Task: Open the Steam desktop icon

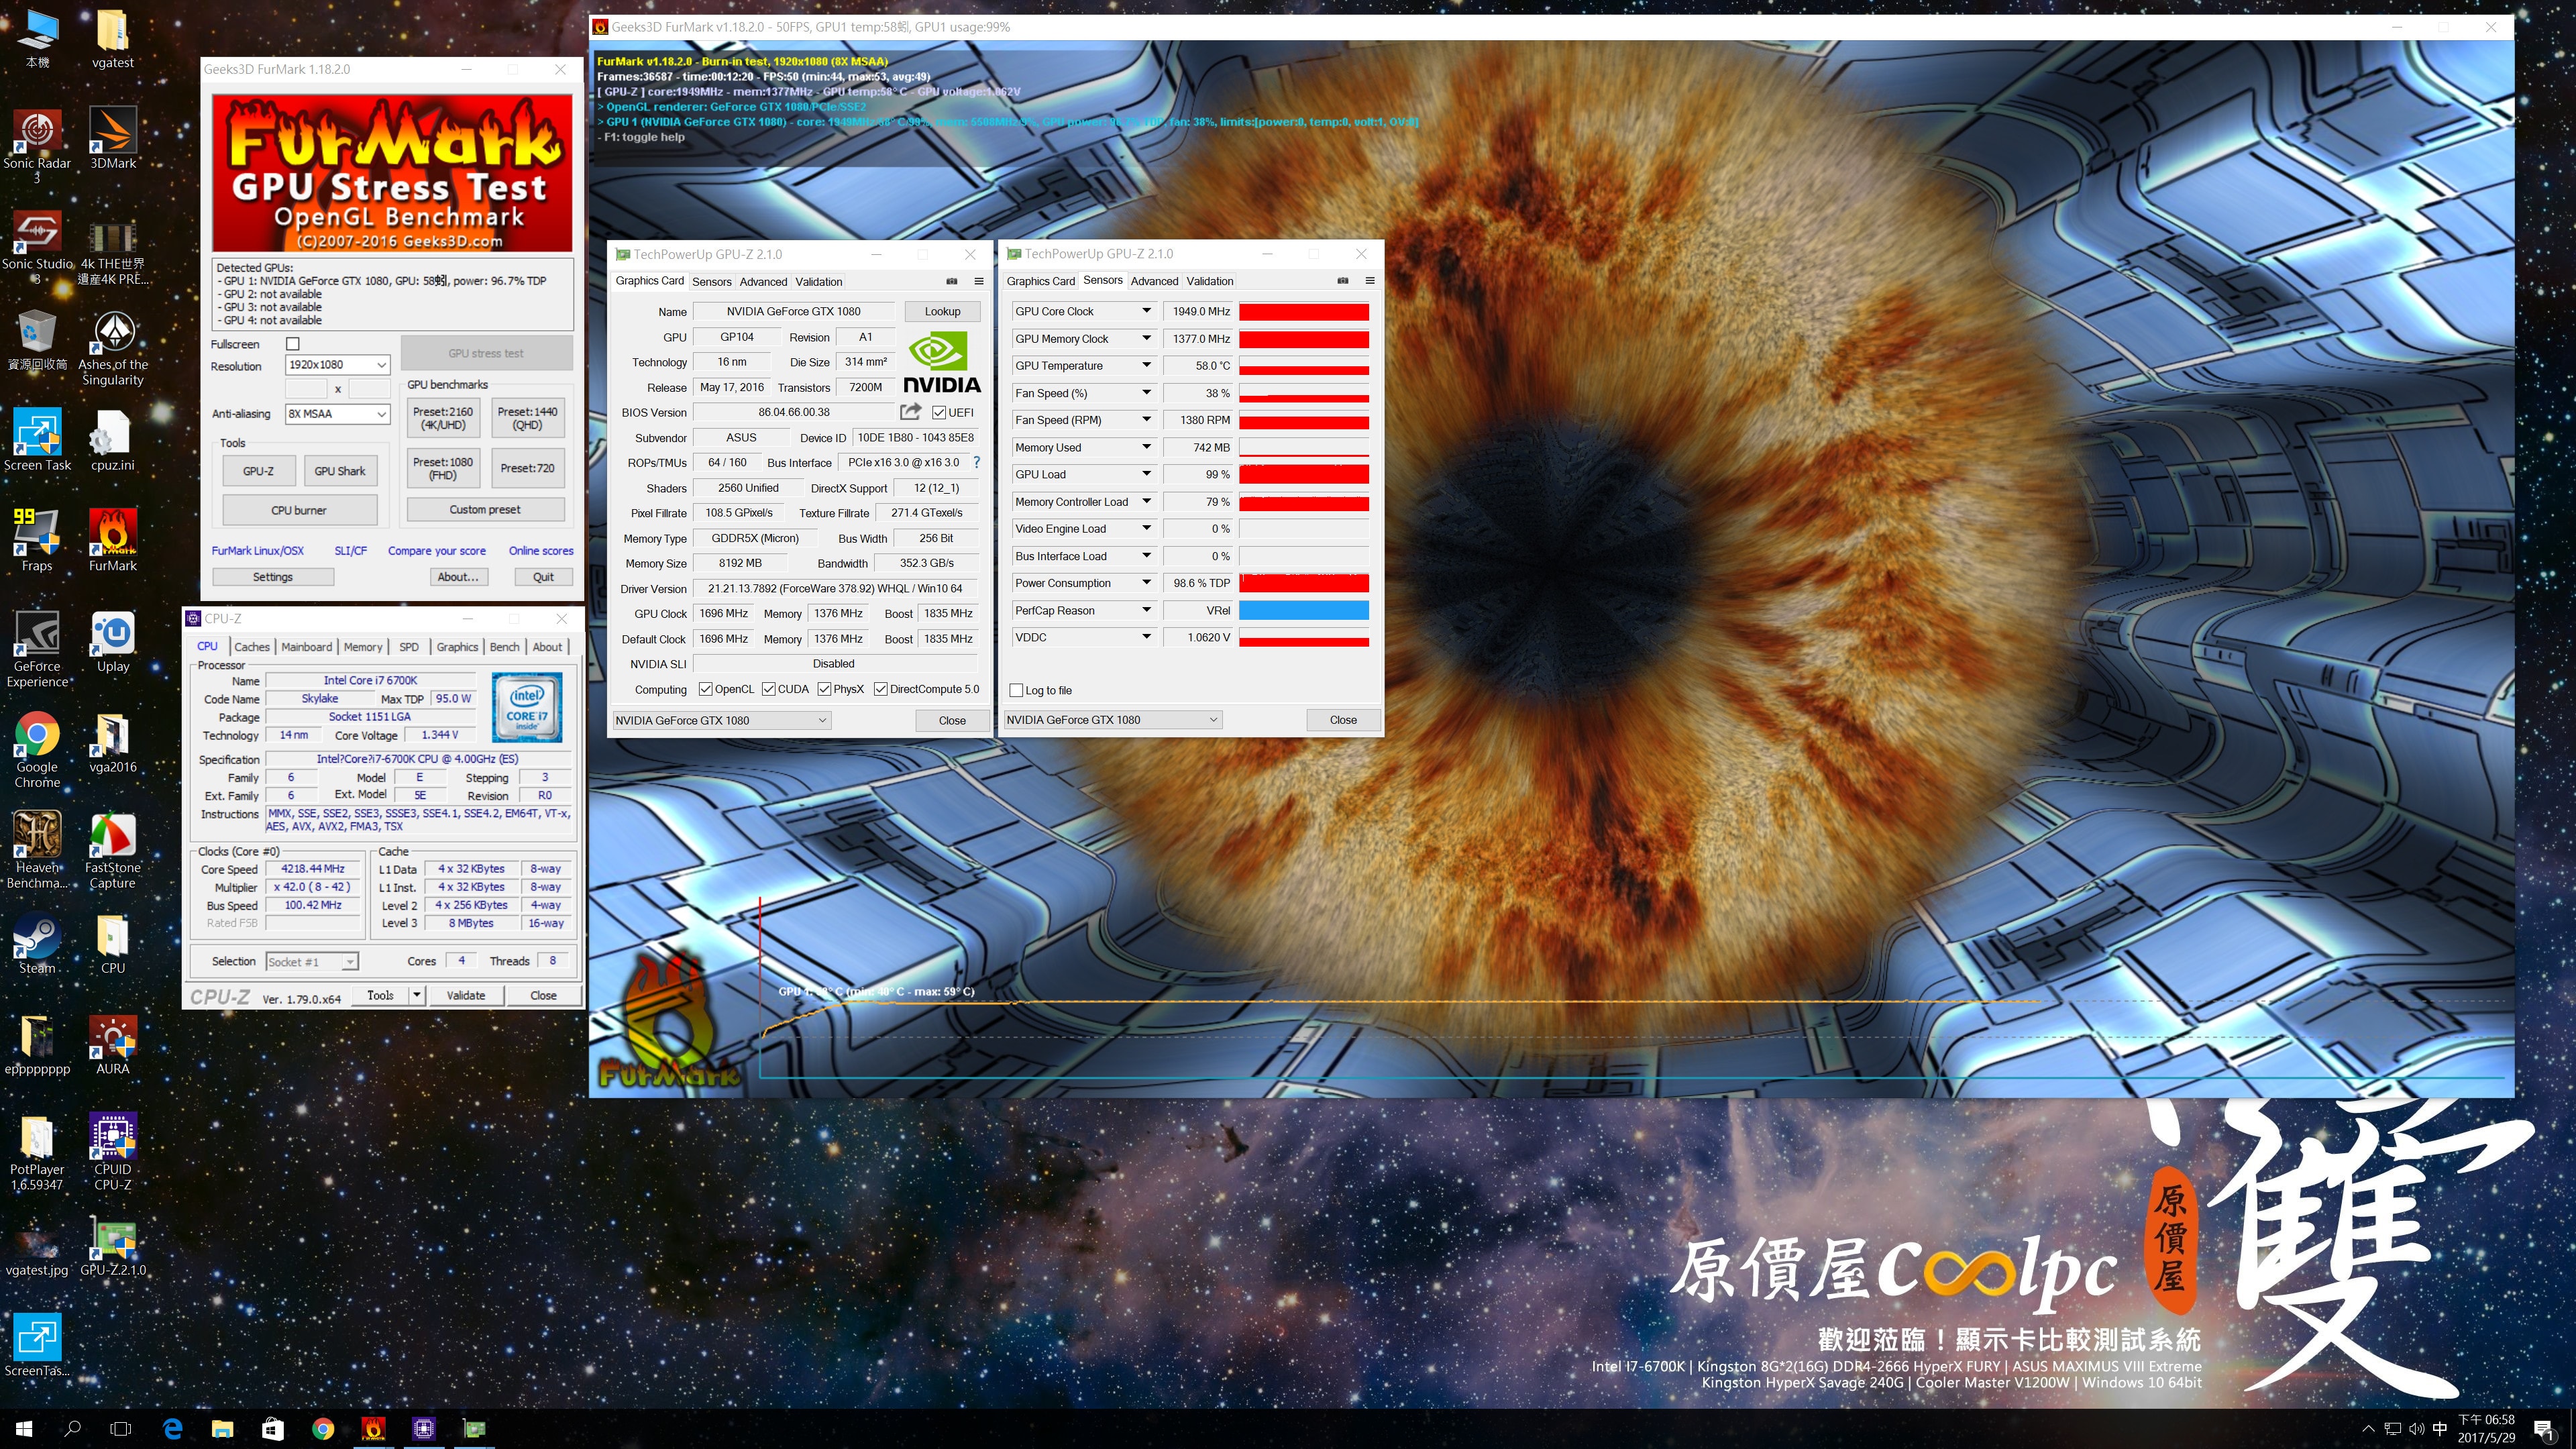Action: point(37,944)
